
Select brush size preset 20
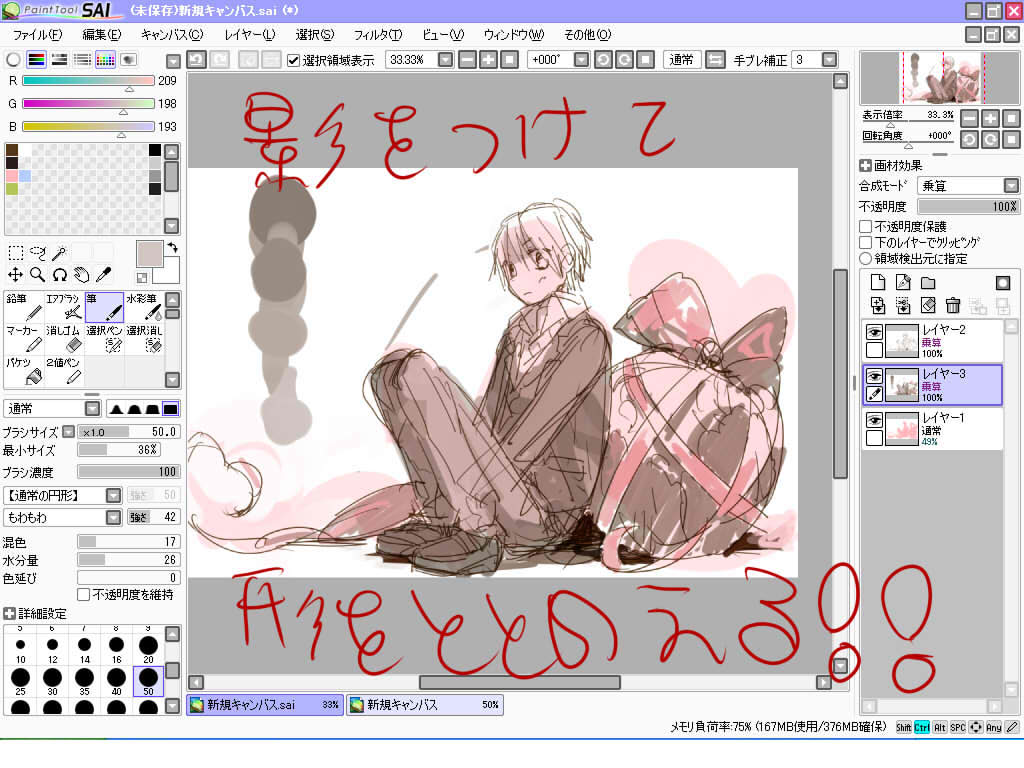pyautogui.click(x=148, y=650)
